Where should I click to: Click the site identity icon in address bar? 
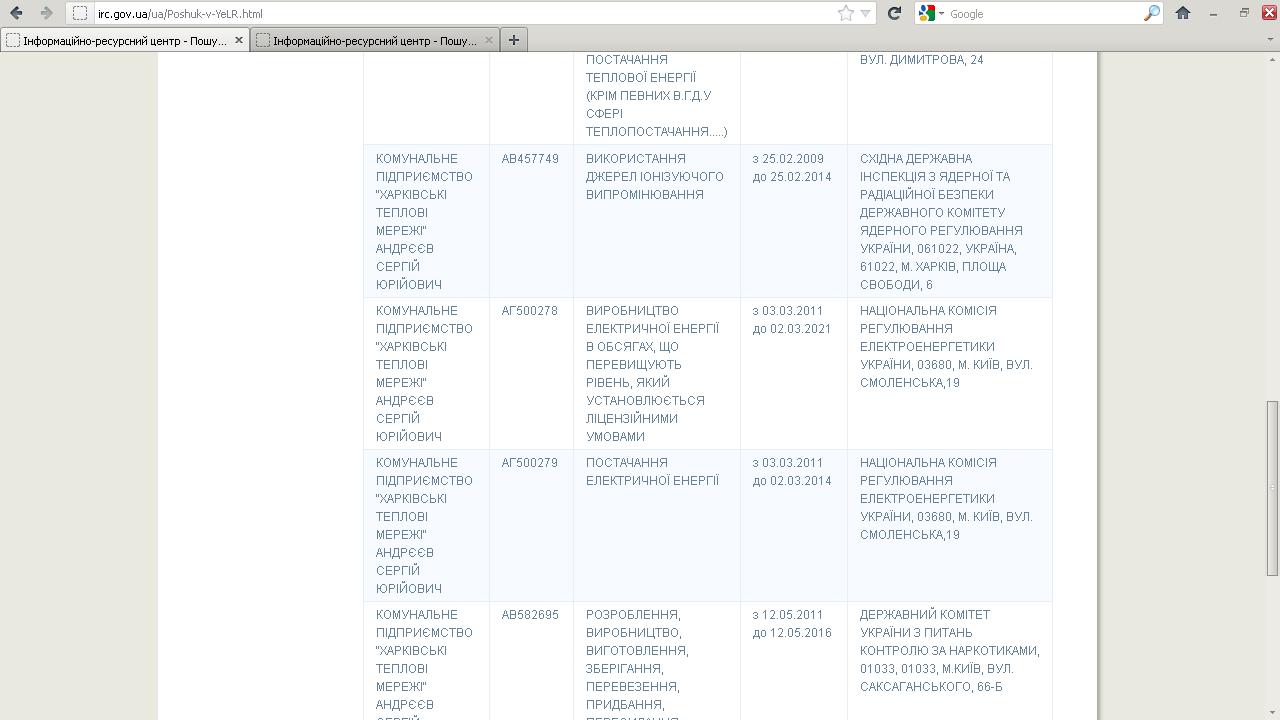80,13
